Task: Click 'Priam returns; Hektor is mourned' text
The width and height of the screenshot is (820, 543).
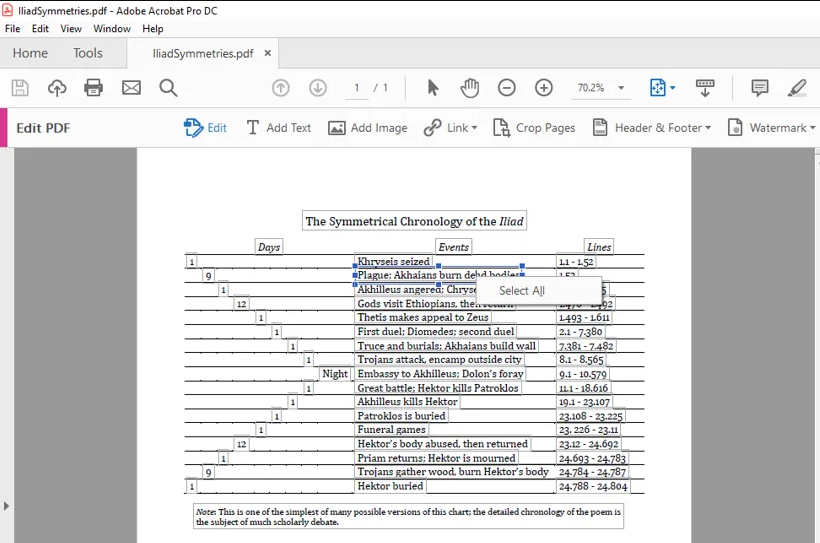Action: 436,458
